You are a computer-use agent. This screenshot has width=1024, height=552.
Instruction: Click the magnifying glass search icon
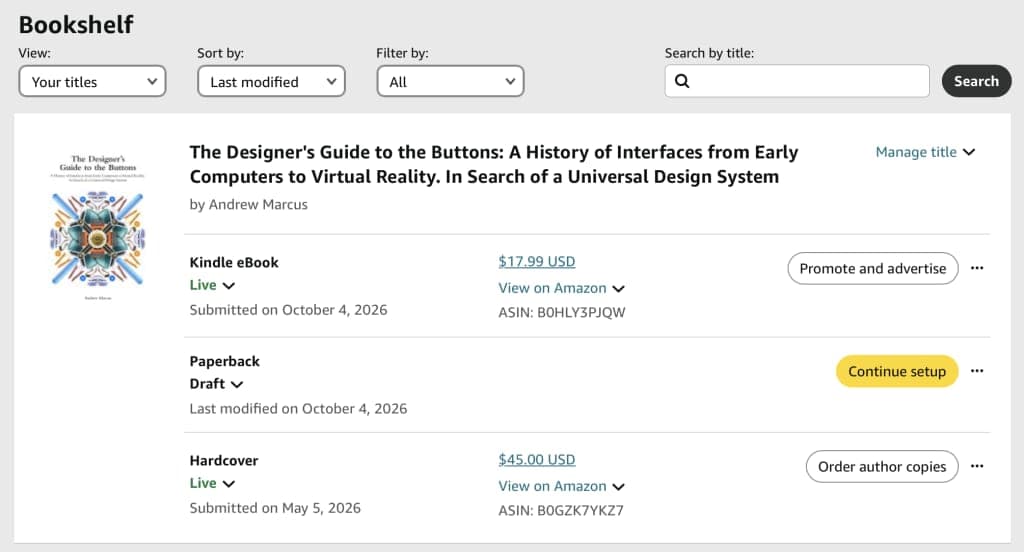click(x=682, y=81)
